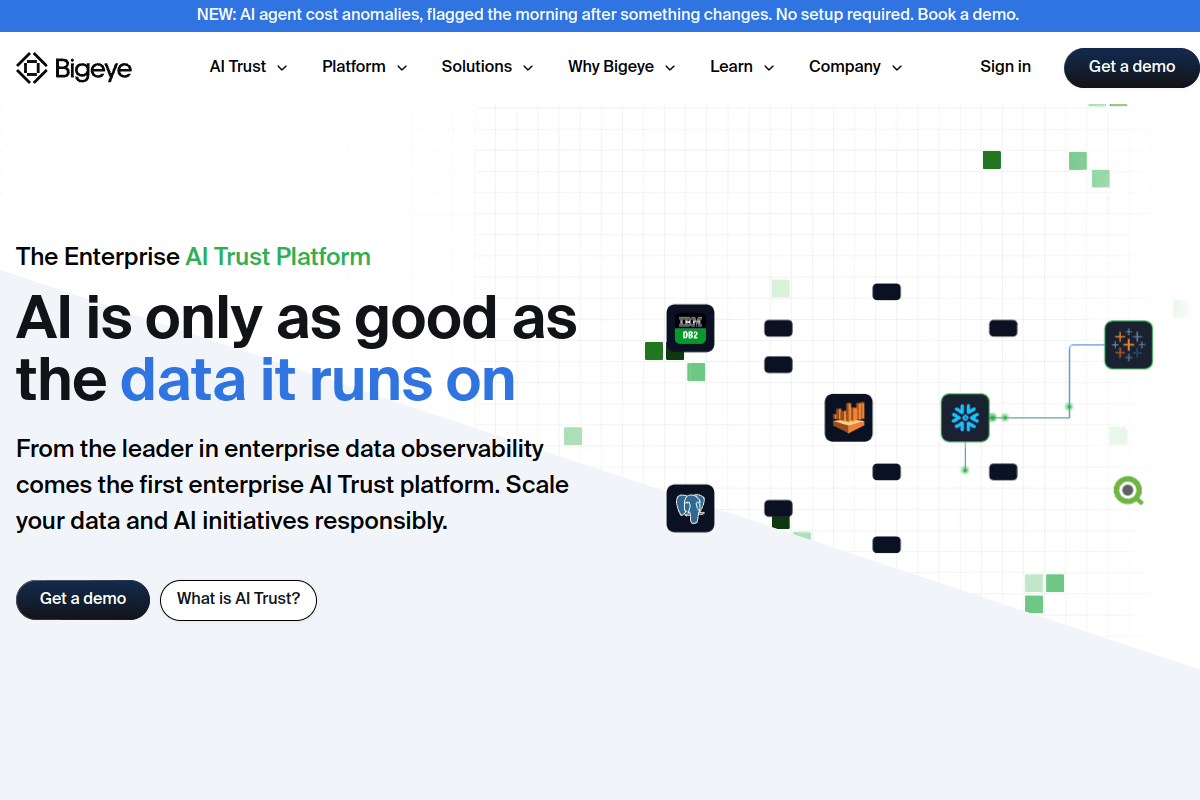Click What is AI Trust? button
Screen dimensions: 1200x800
pyautogui.click(x=238, y=600)
